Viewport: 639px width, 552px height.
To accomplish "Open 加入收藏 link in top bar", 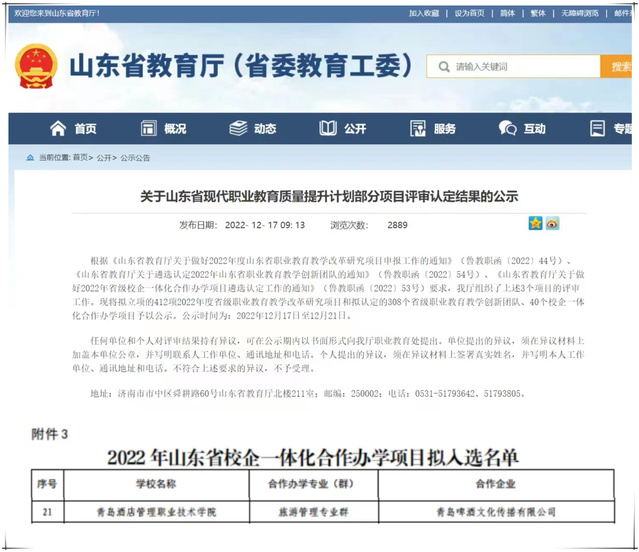I will point(424,13).
